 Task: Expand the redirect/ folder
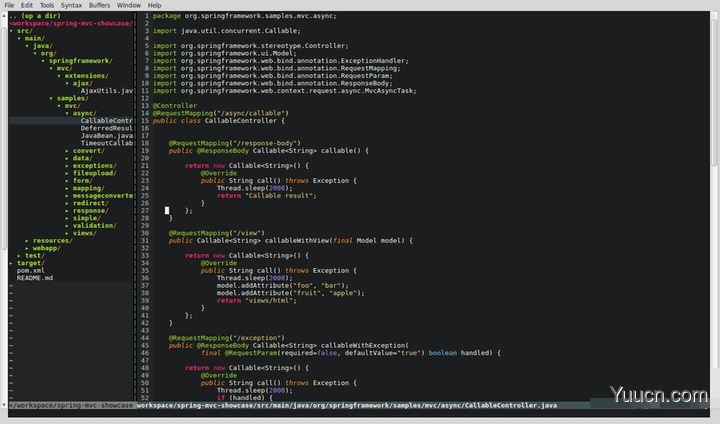tap(87, 203)
